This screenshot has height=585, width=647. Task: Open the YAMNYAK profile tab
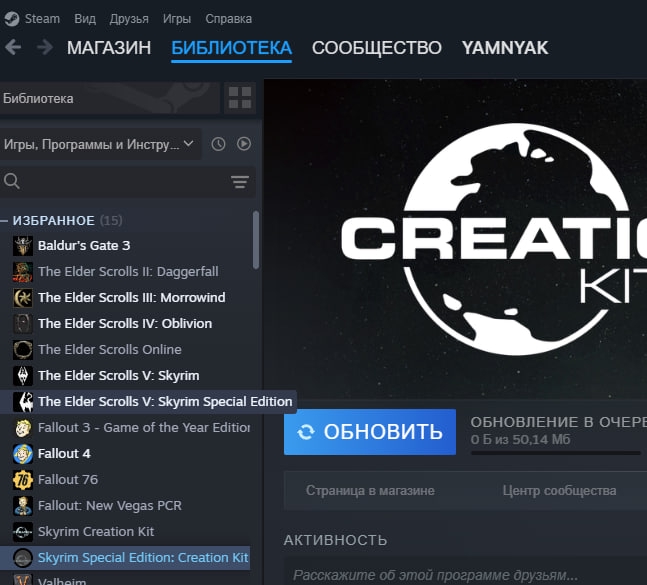pos(505,48)
